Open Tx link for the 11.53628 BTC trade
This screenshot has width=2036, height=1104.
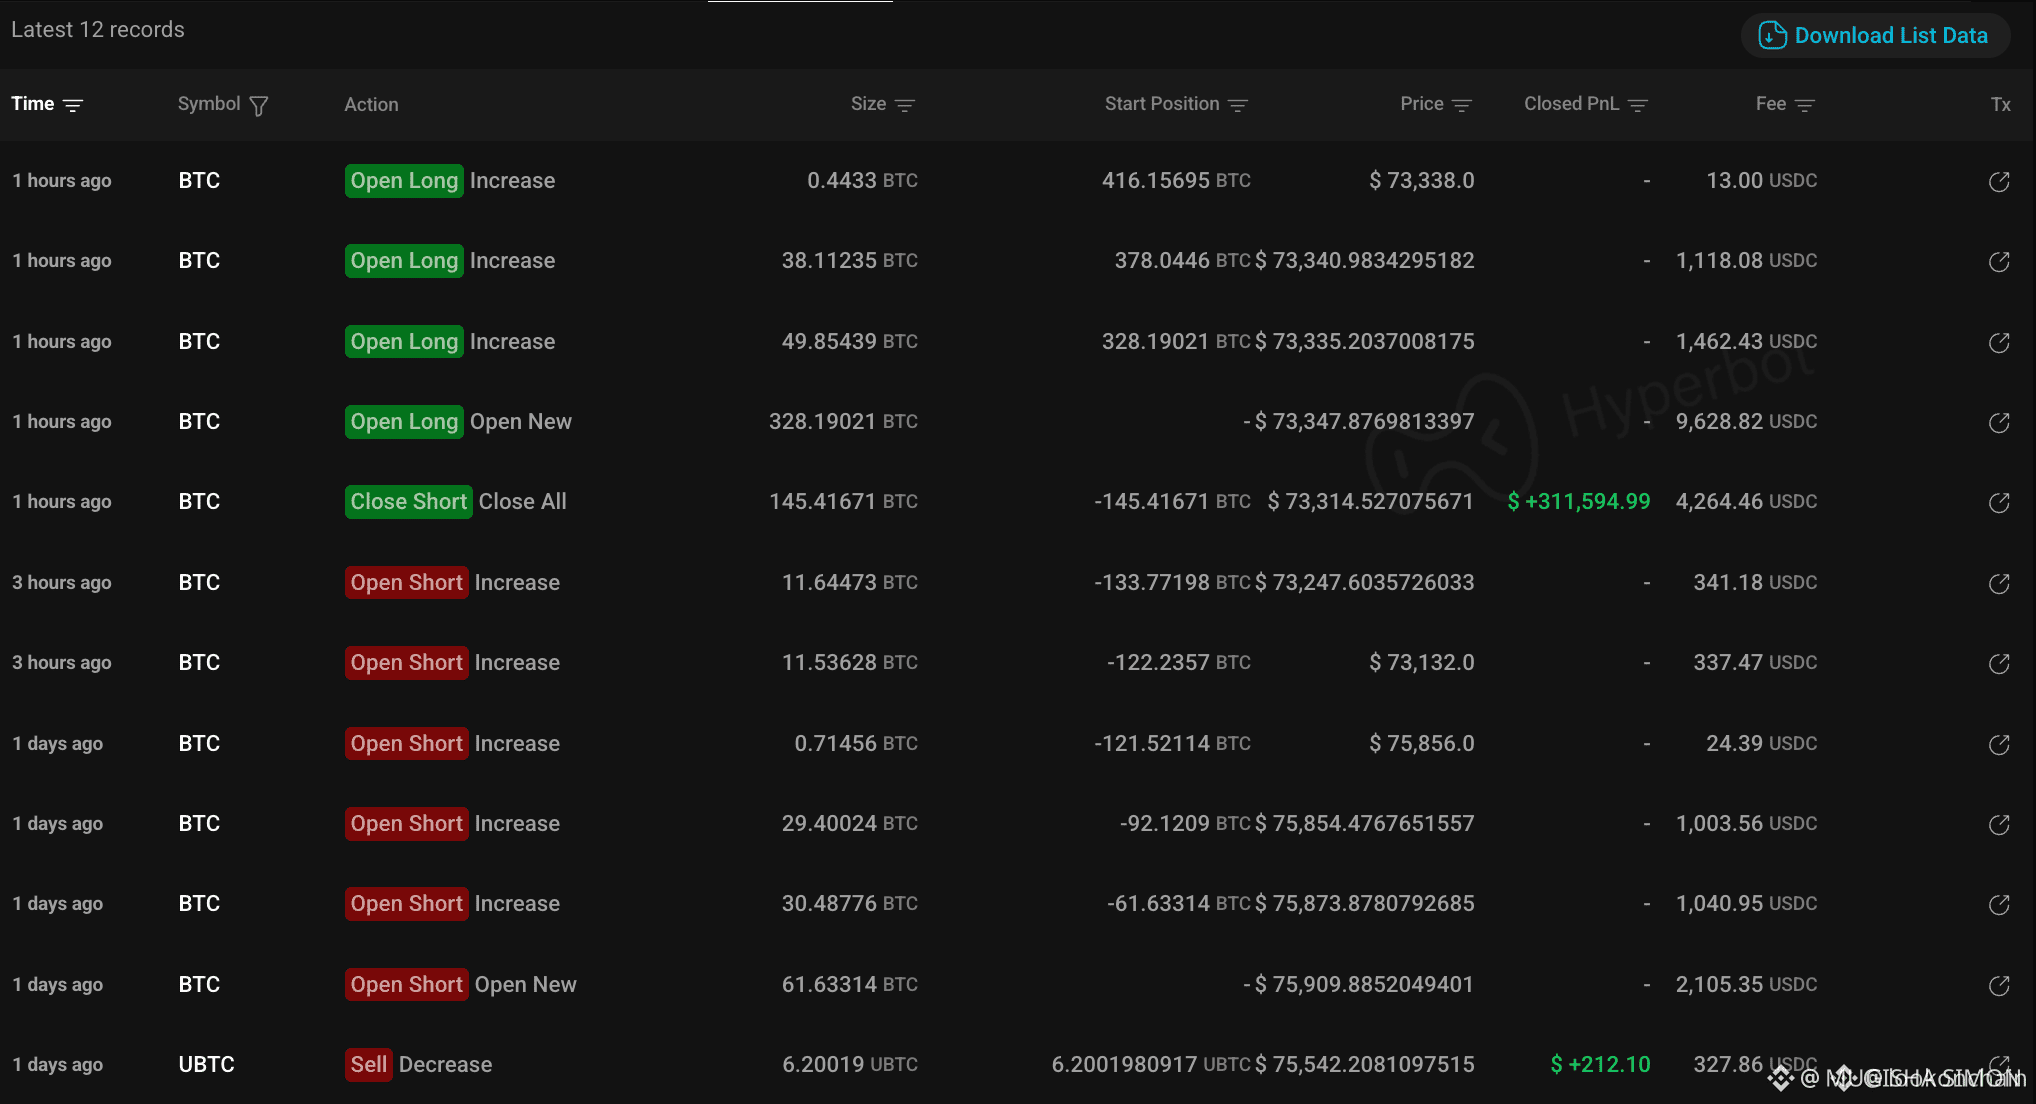[1999, 663]
